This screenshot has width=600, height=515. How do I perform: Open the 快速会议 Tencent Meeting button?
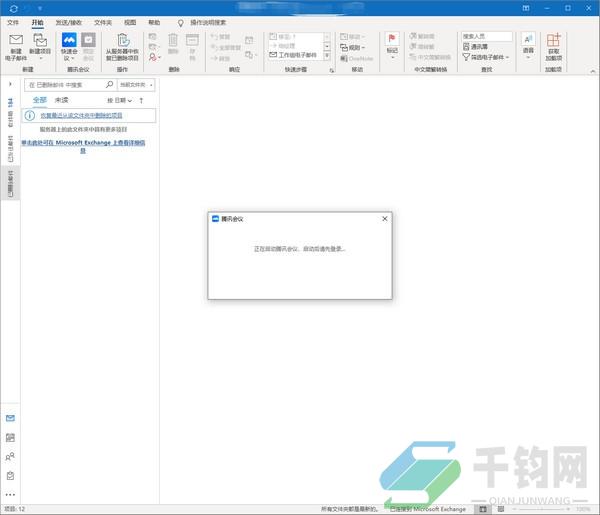pos(68,46)
